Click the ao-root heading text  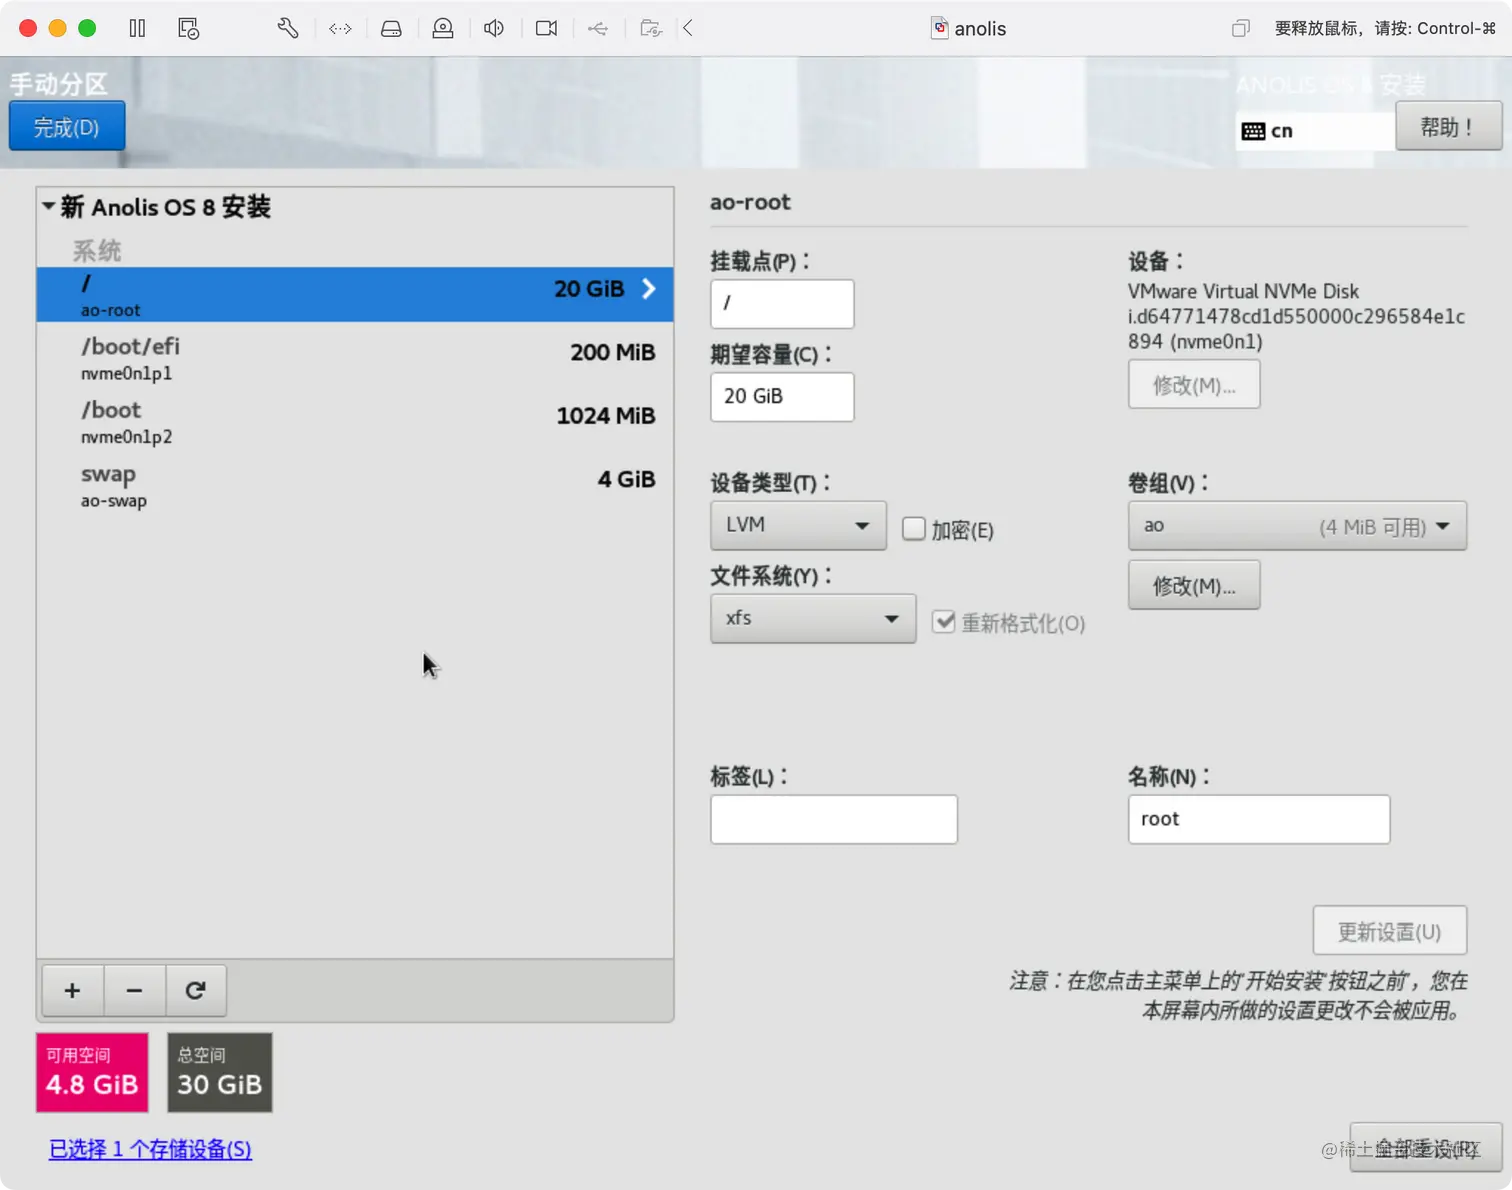point(750,202)
